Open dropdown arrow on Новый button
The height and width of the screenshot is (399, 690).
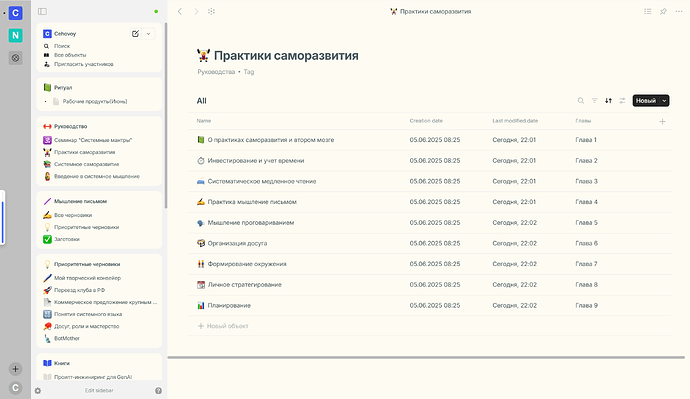click(x=664, y=101)
